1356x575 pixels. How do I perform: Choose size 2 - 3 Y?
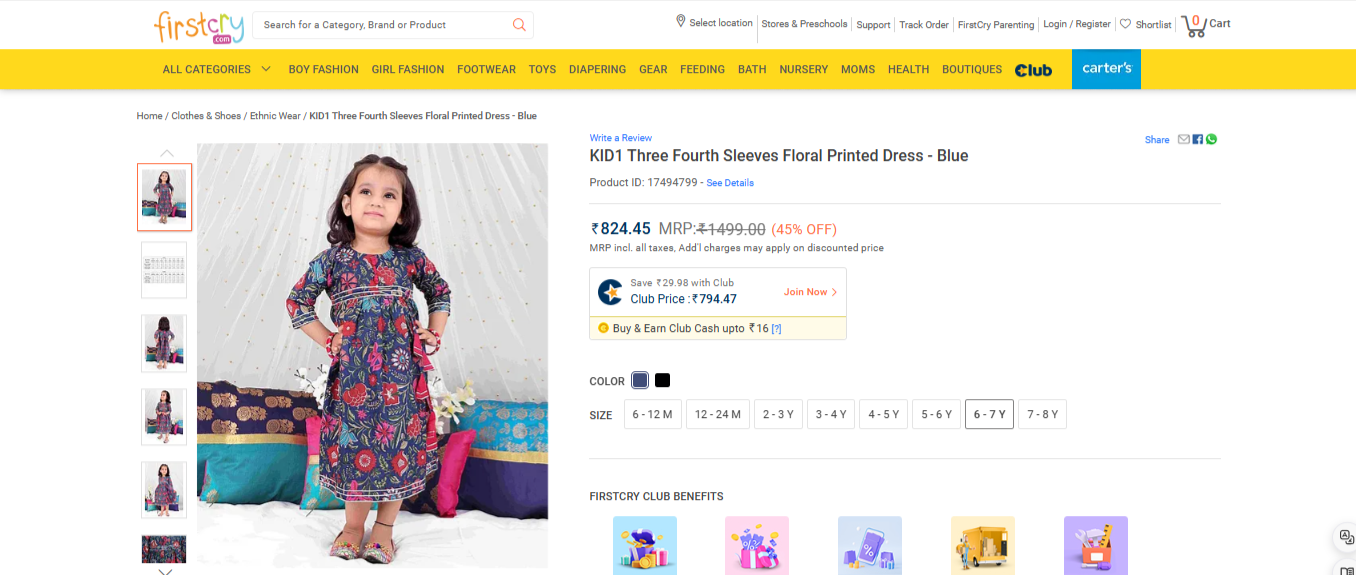click(779, 414)
